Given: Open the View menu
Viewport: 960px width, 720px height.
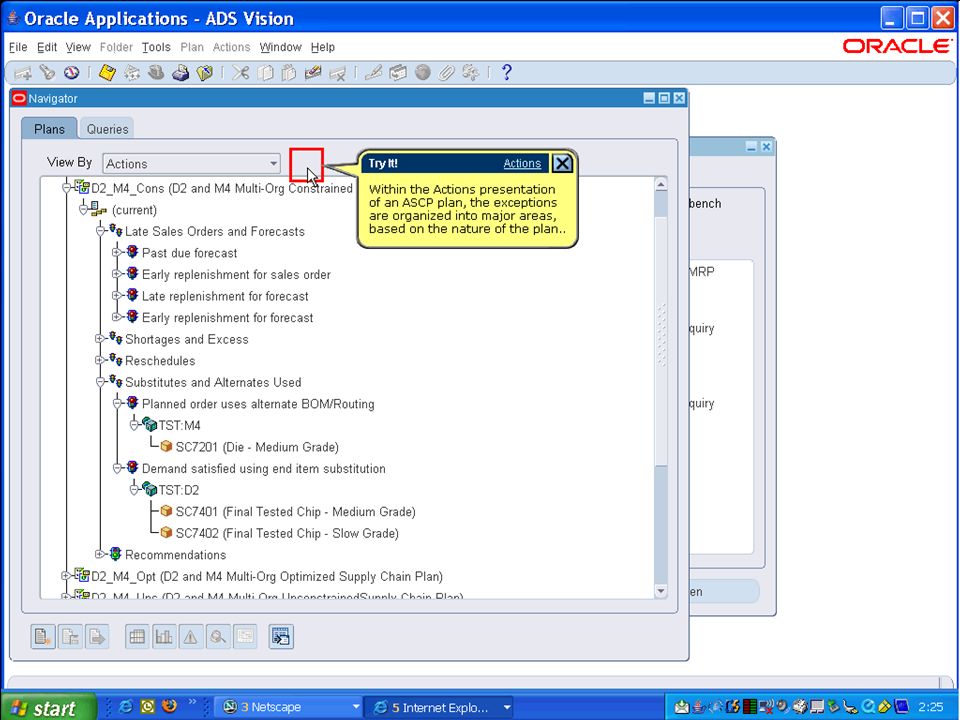Looking at the screenshot, I should point(78,47).
